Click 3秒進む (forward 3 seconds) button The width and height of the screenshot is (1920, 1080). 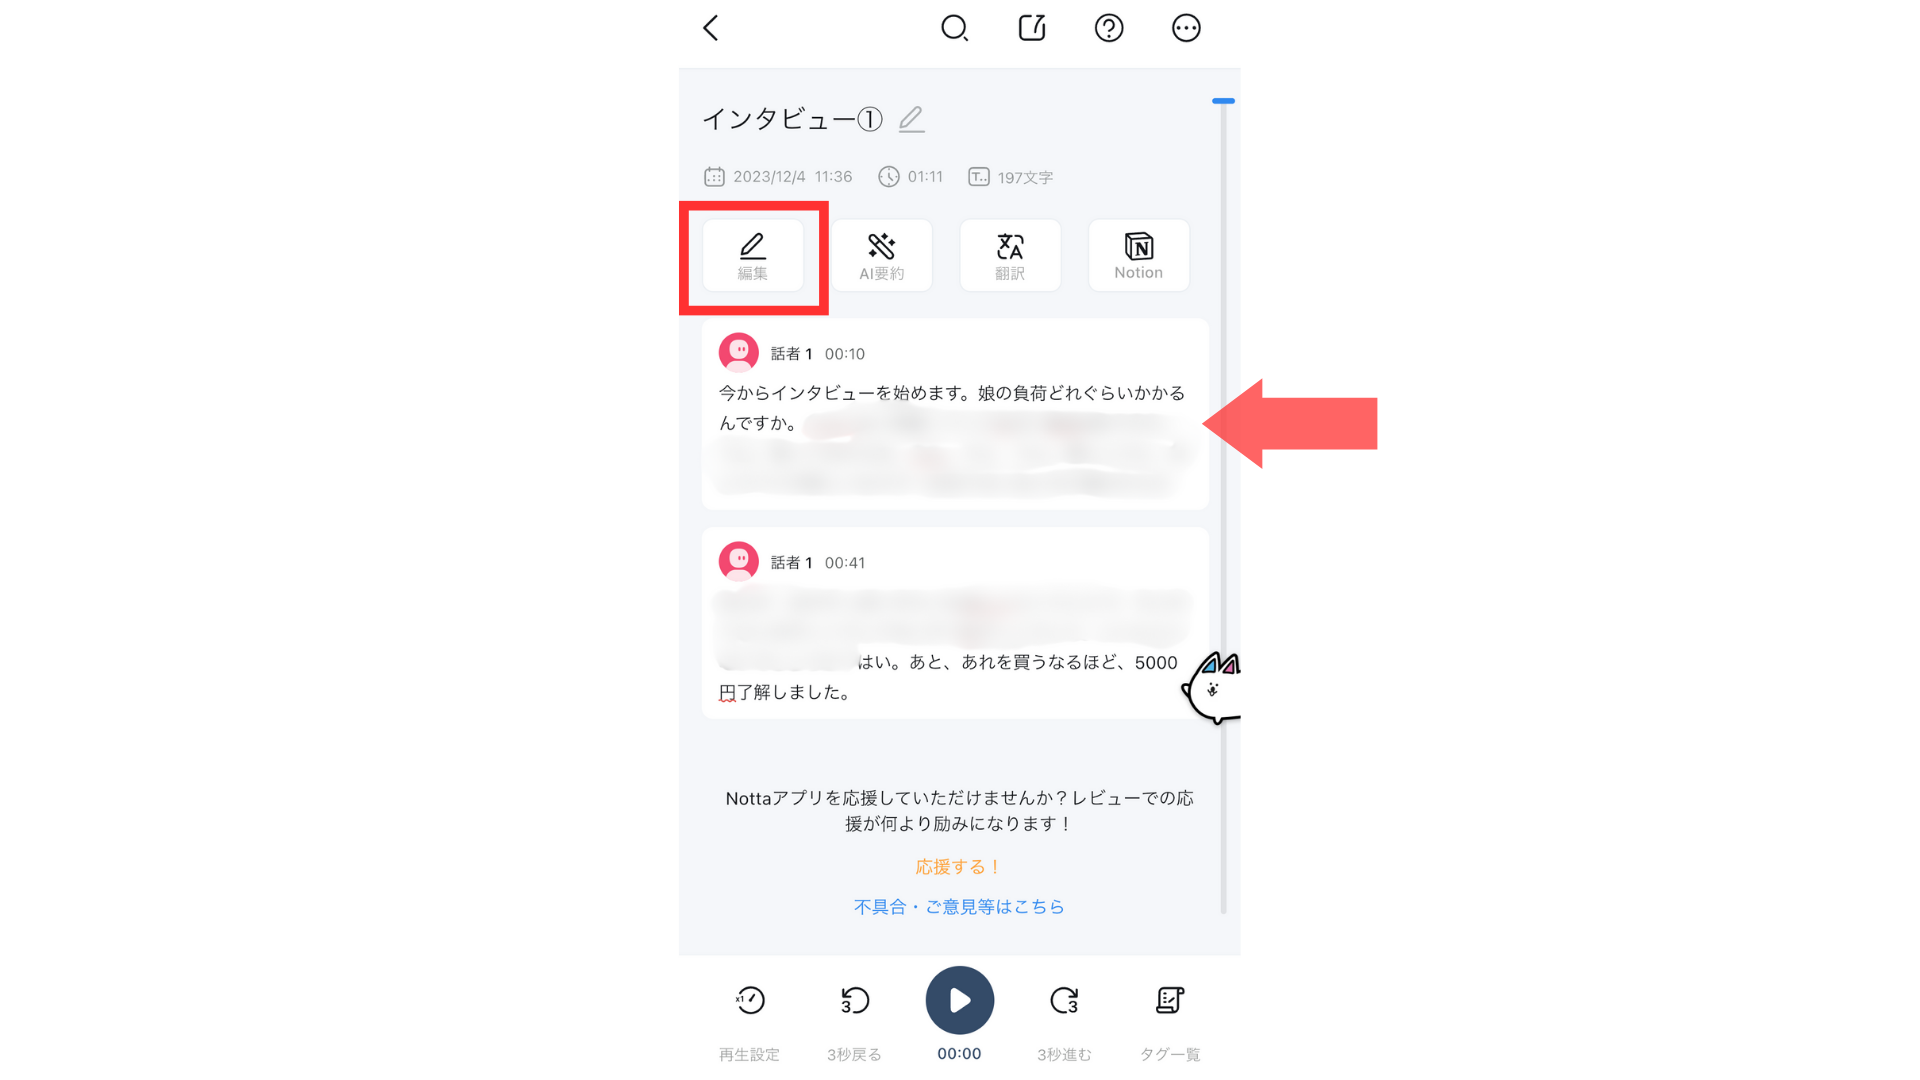pyautogui.click(x=1065, y=1000)
